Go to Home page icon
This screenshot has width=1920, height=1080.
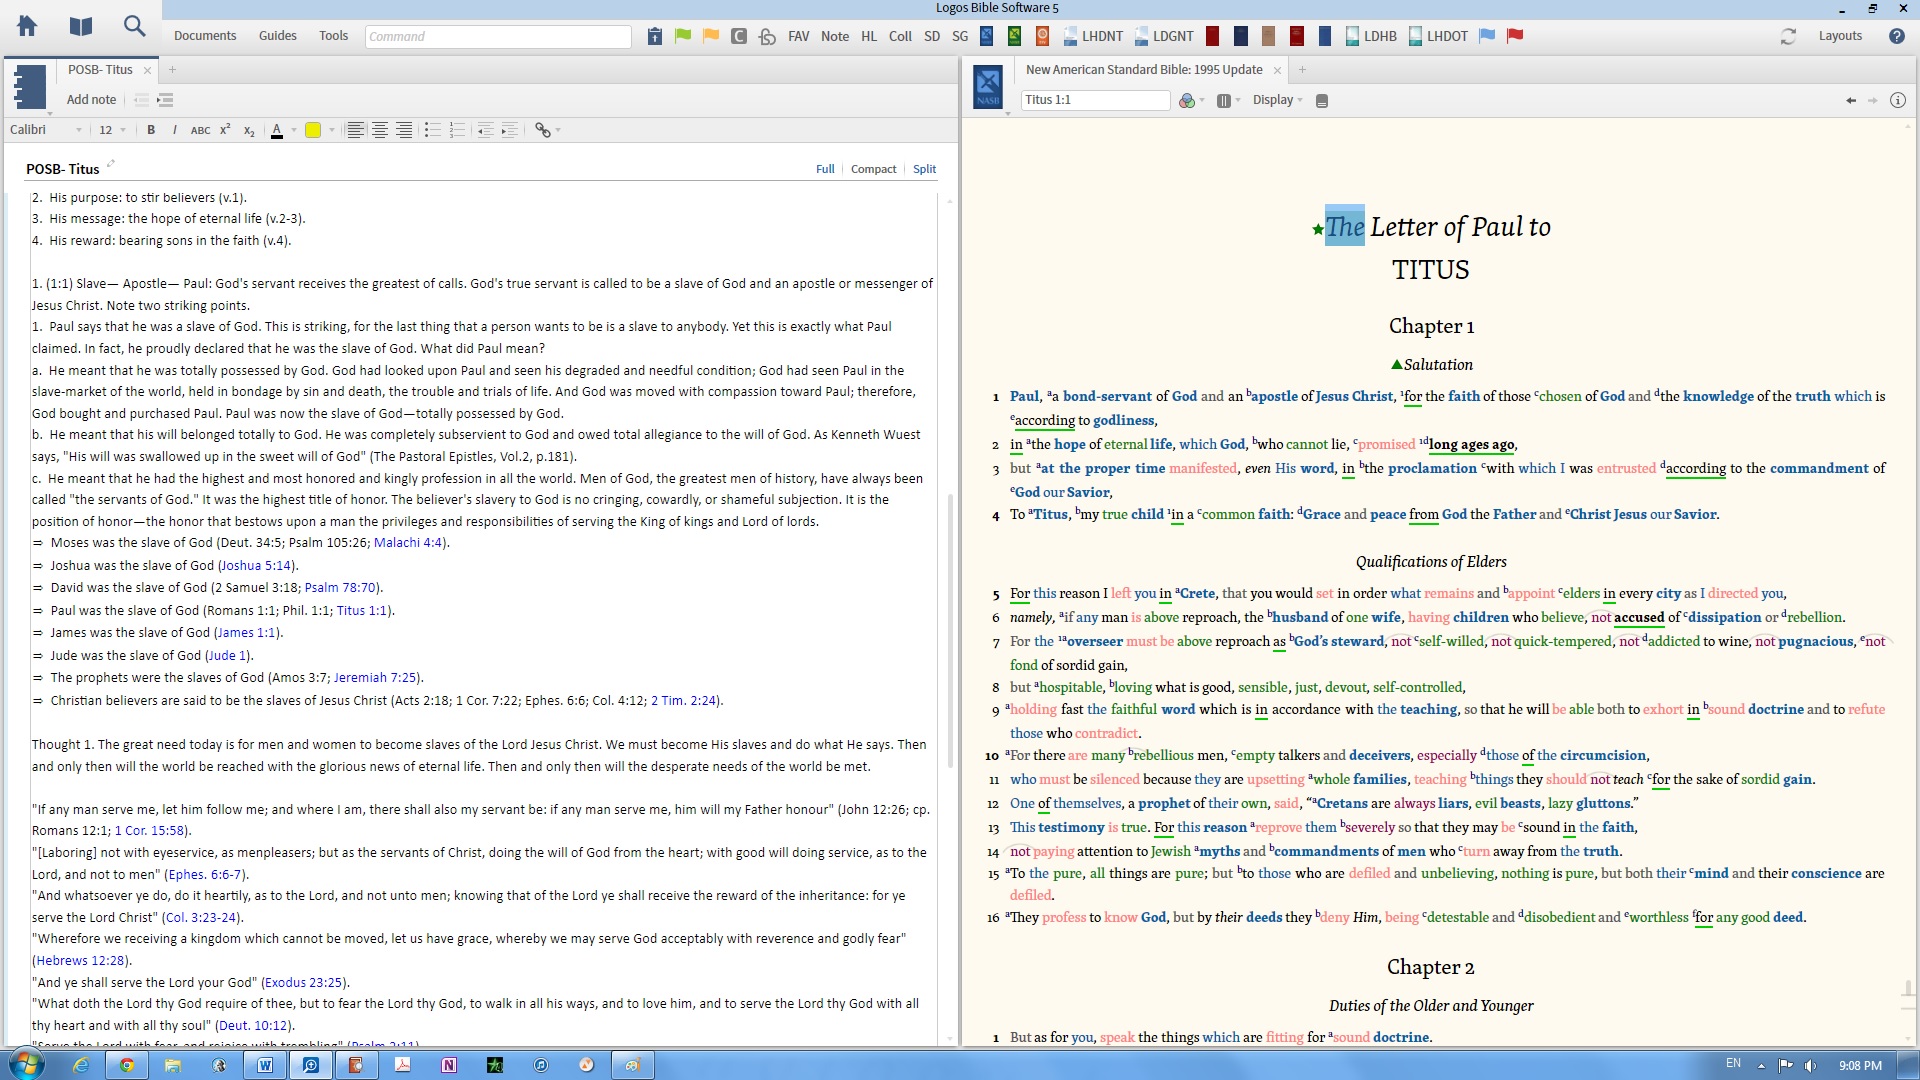27,27
